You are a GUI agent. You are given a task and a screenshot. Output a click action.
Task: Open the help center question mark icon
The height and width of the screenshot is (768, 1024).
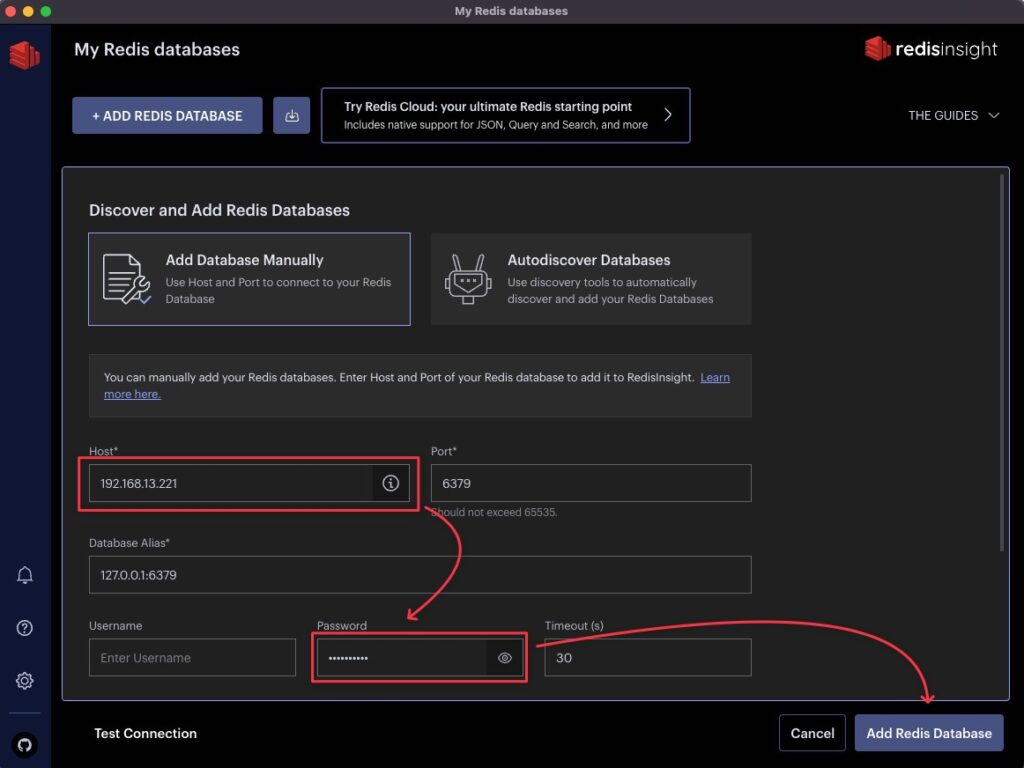pyautogui.click(x=25, y=628)
